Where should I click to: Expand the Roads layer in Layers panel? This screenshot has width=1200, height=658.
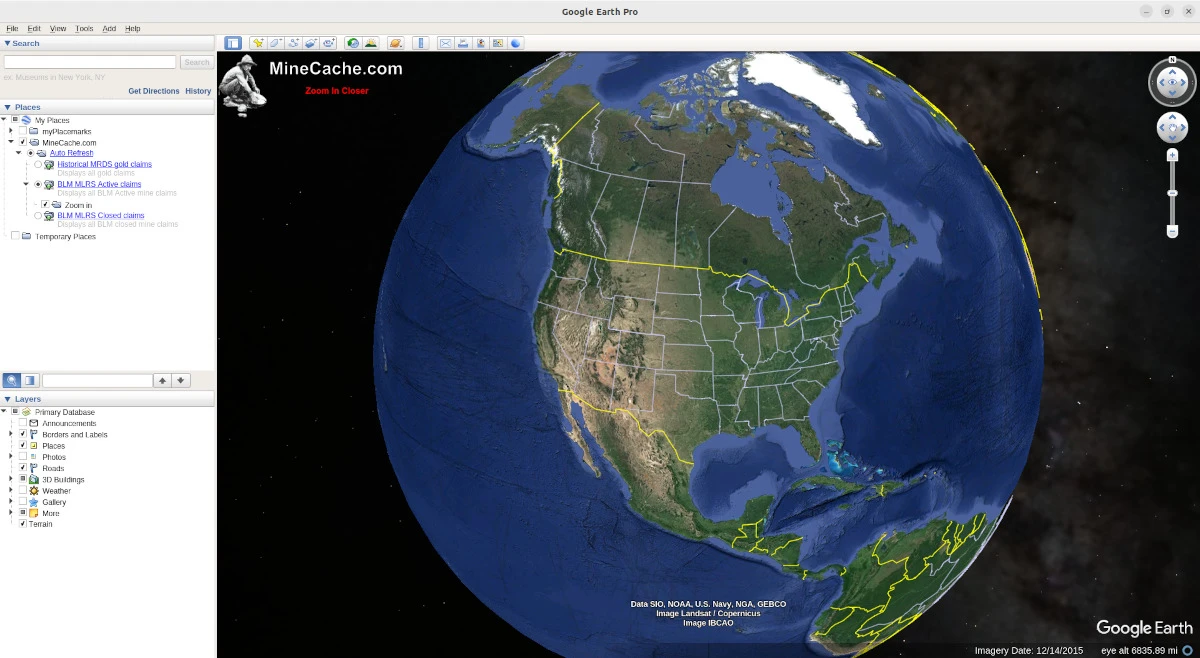coord(10,467)
